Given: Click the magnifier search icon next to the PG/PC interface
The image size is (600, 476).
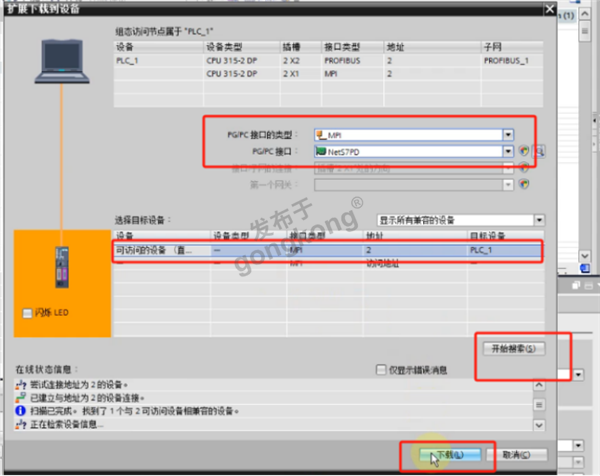Looking at the screenshot, I should click(540, 151).
